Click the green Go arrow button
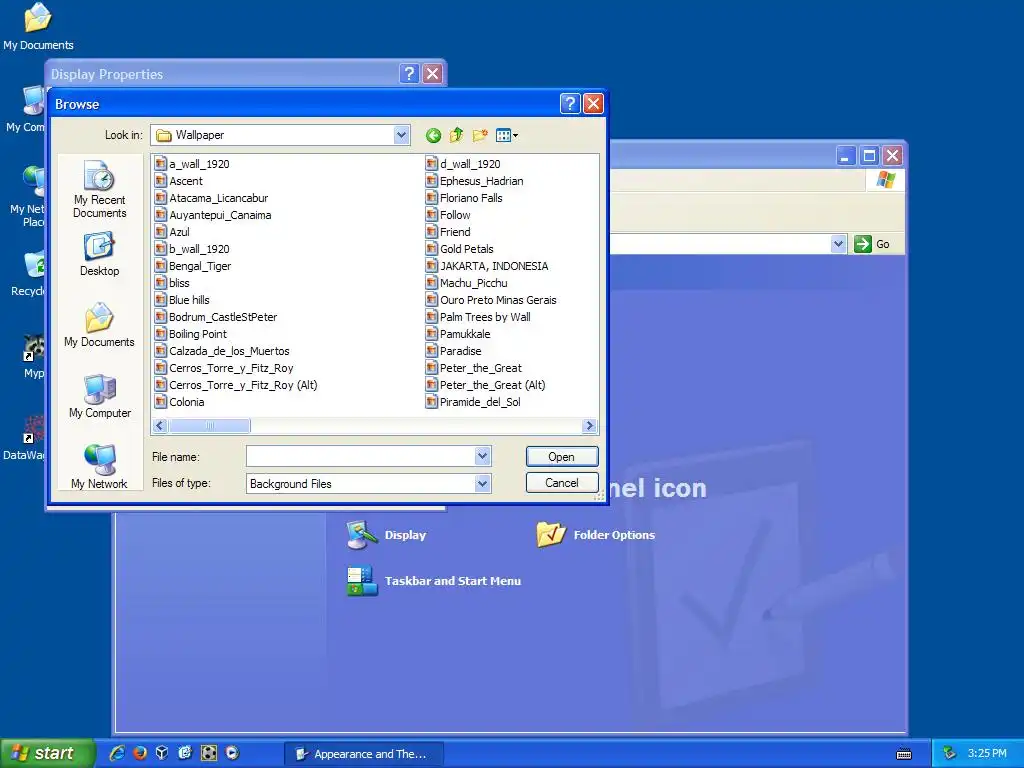Viewport: 1024px width, 768px height. point(863,244)
